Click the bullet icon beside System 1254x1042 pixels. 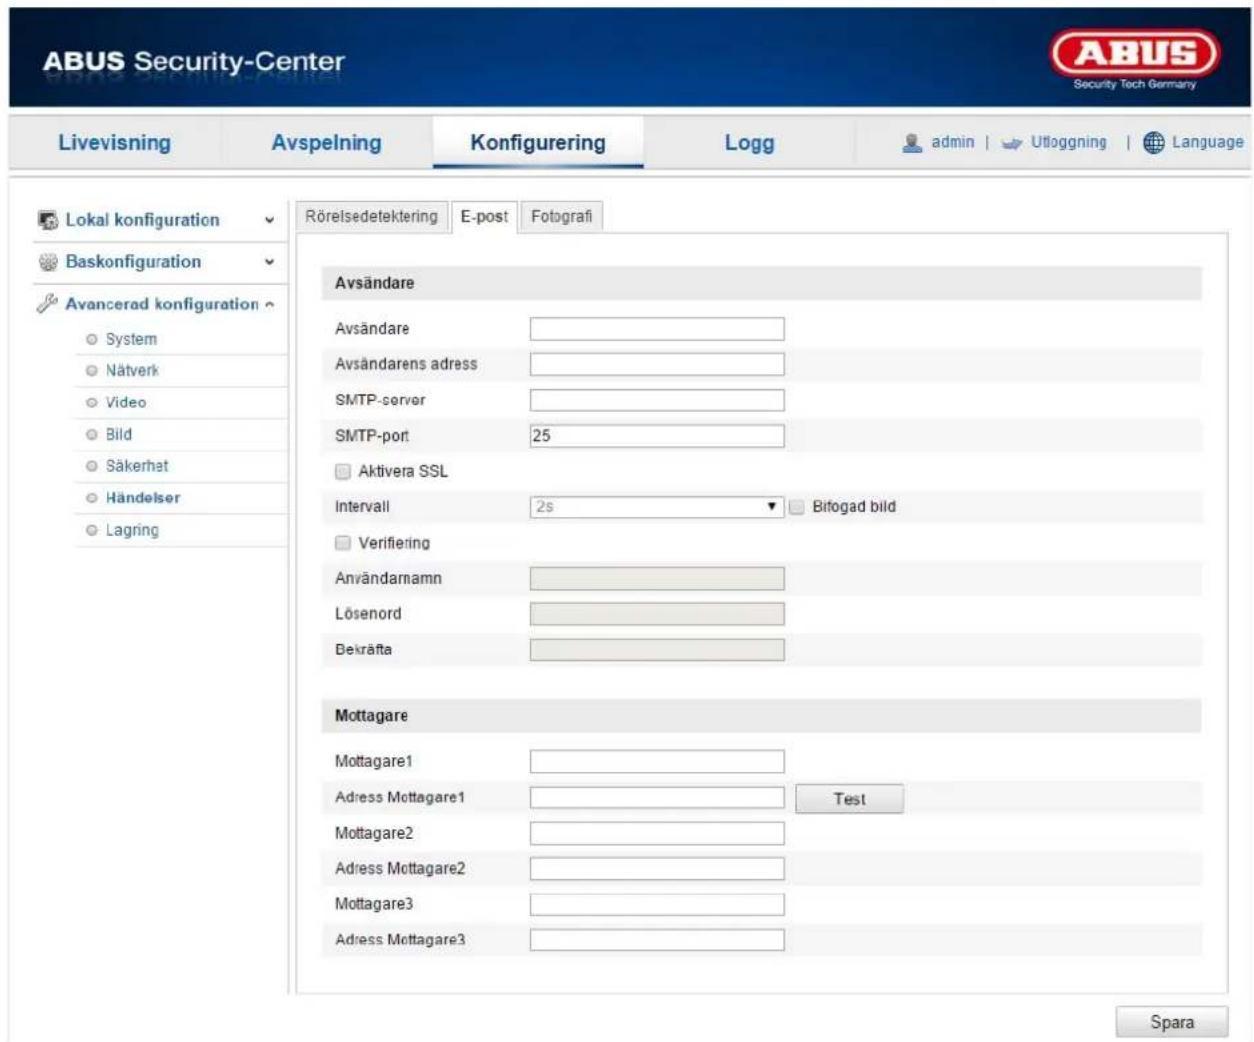pyautogui.click(x=92, y=339)
